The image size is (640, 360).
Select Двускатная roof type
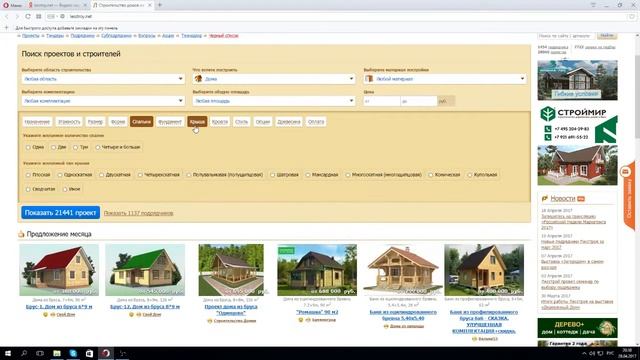(102, 175)
